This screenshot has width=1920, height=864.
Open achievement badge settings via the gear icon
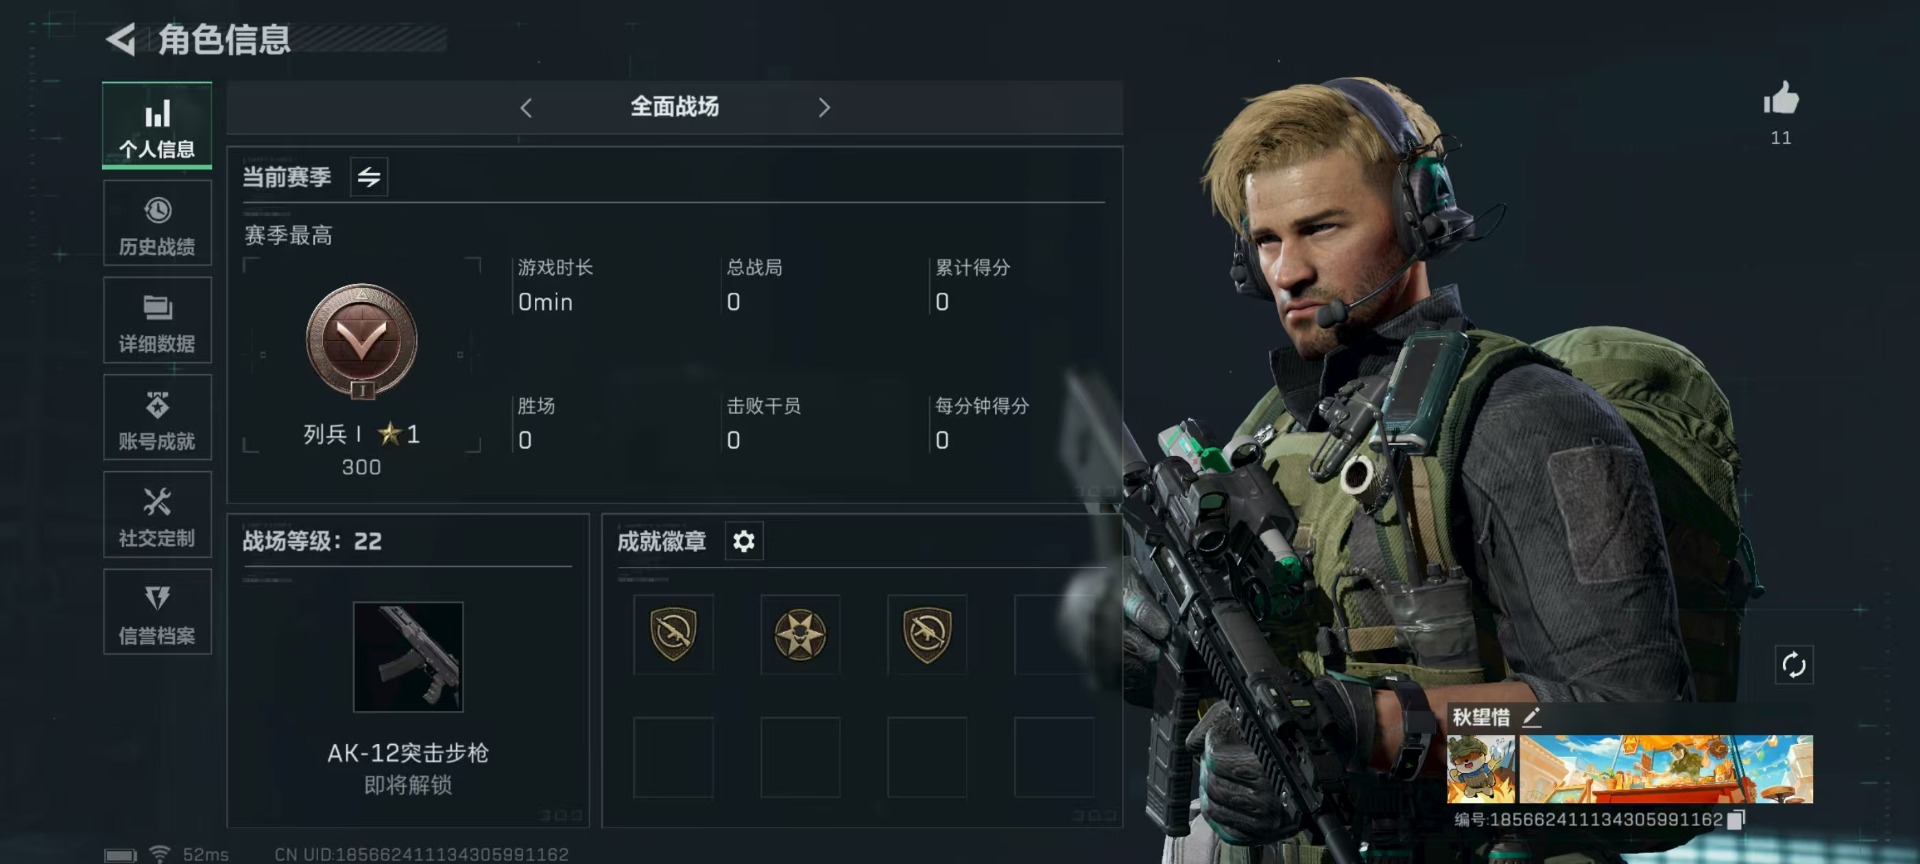click(x=743, y=541)
